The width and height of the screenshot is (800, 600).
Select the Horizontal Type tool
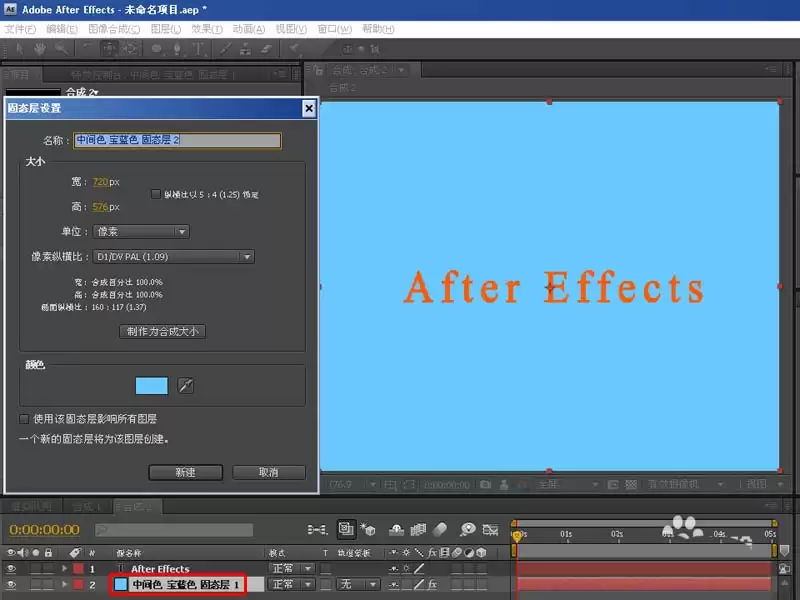197,49
